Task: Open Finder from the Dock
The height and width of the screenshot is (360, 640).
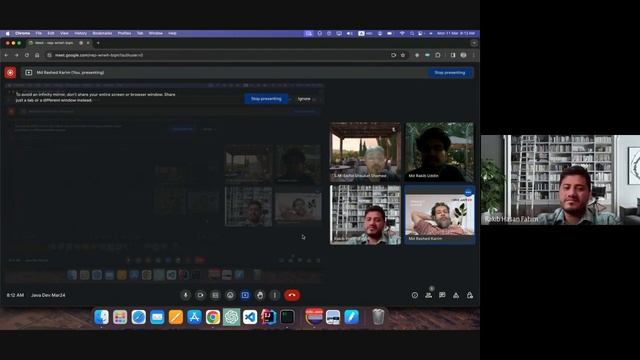Action: [101, 317]
